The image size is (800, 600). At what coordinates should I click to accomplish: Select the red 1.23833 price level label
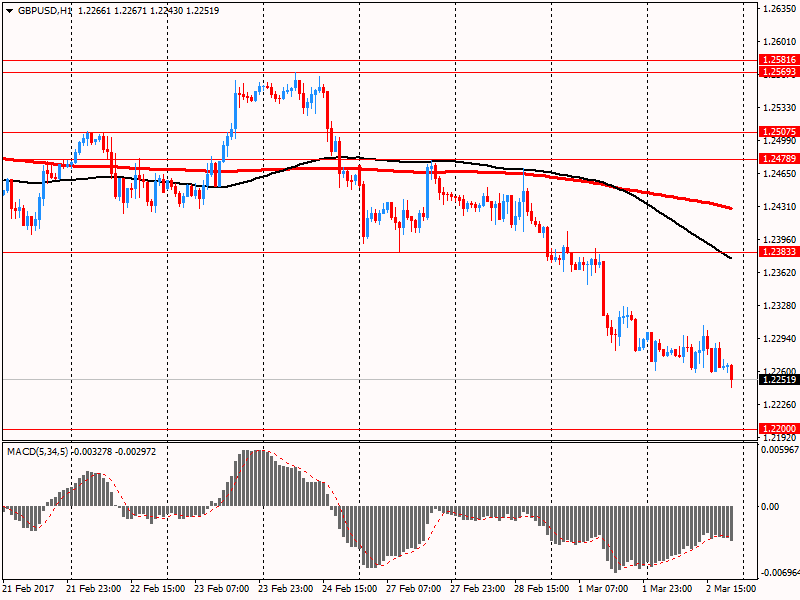pos(779,252)
